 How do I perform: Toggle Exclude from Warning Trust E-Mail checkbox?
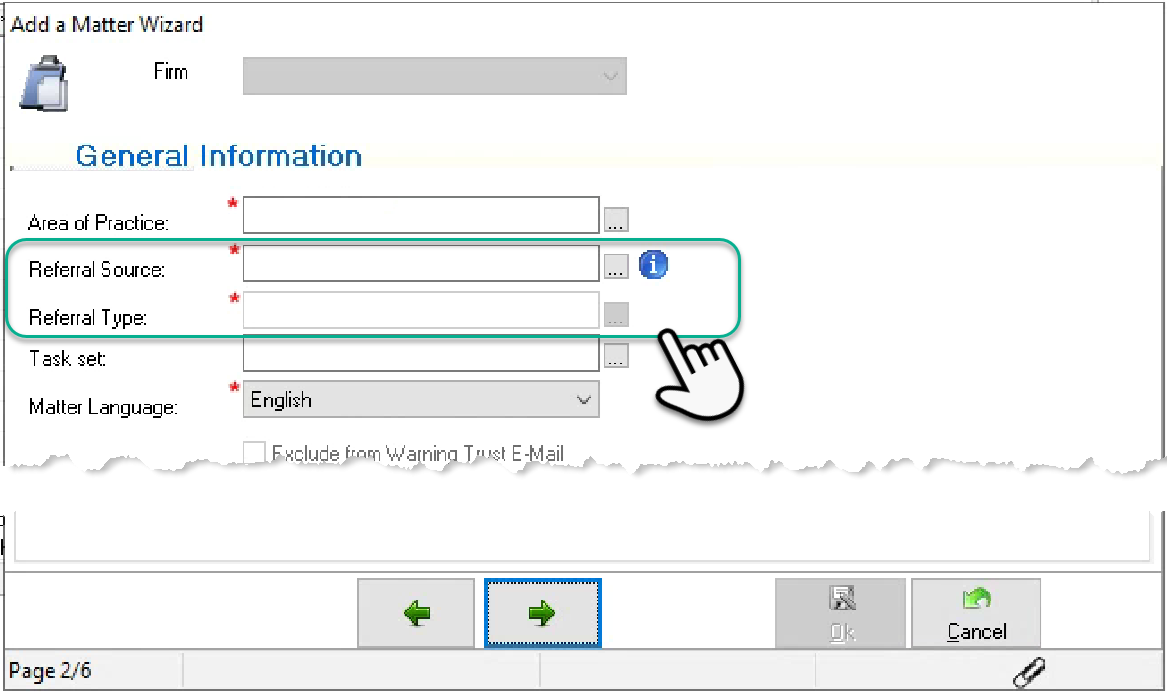coord(254,452)
